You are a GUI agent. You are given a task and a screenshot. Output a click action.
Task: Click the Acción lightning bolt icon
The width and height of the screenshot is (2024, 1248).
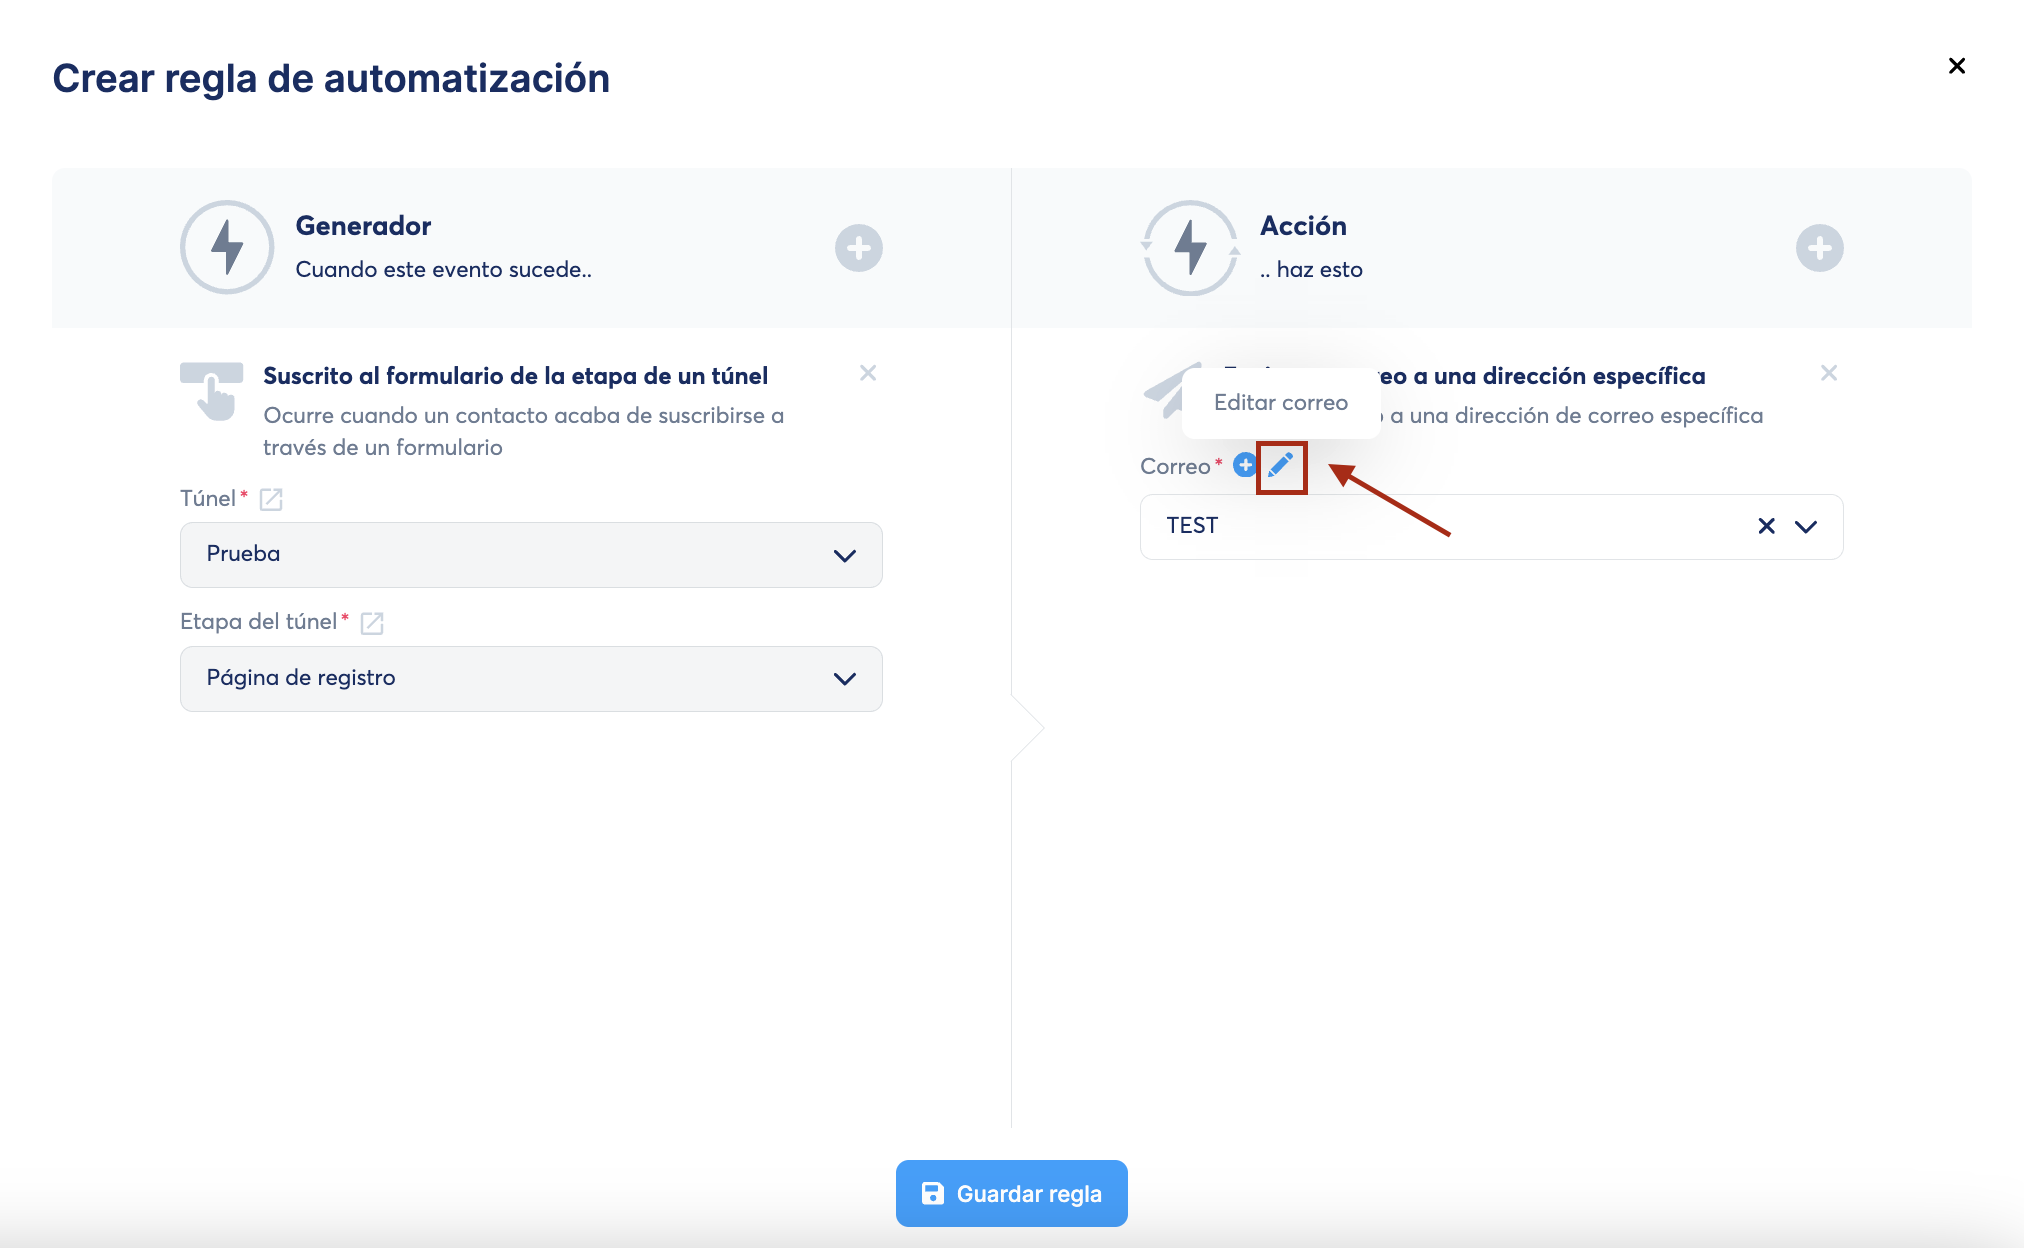[1190, 247]
